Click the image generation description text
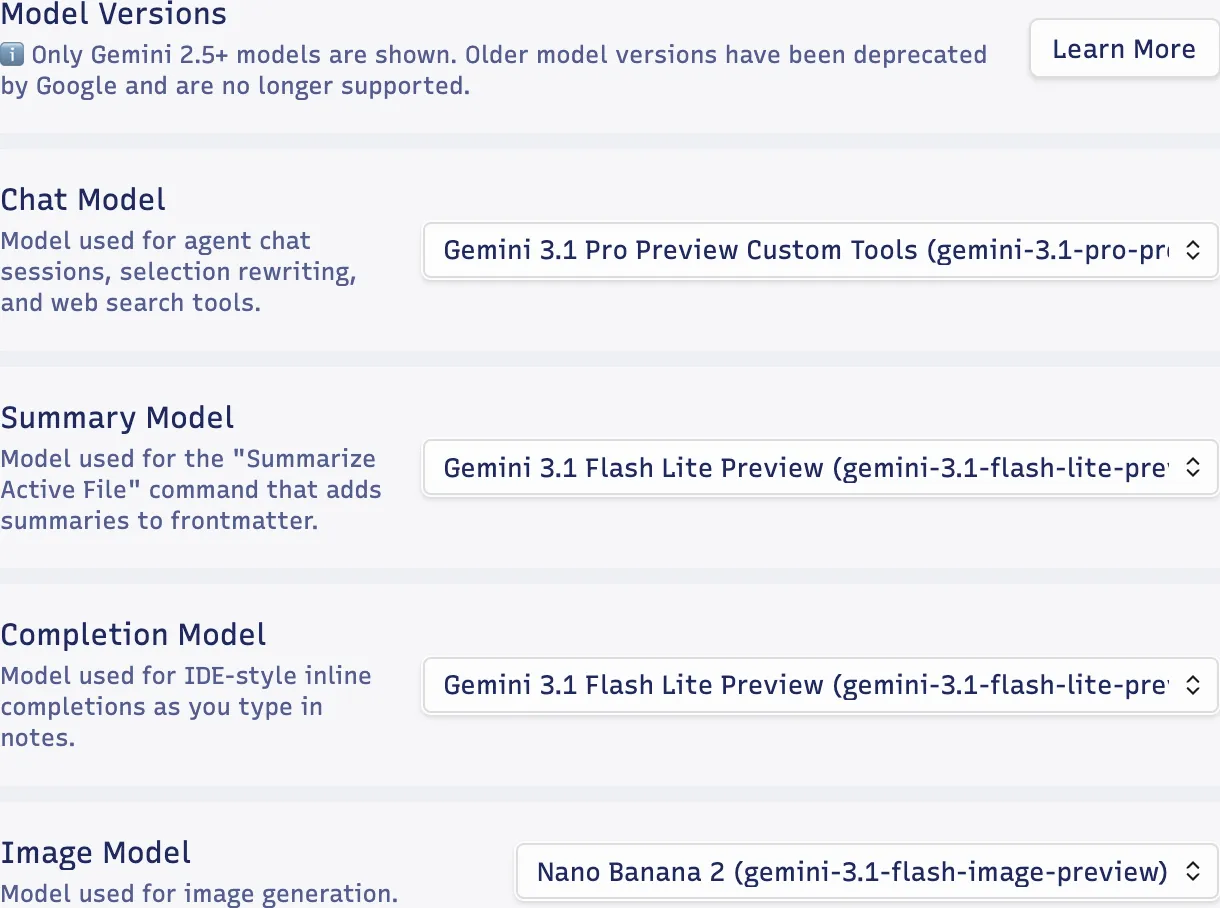Screen dimensions: 1220x908 coord(199,893)
